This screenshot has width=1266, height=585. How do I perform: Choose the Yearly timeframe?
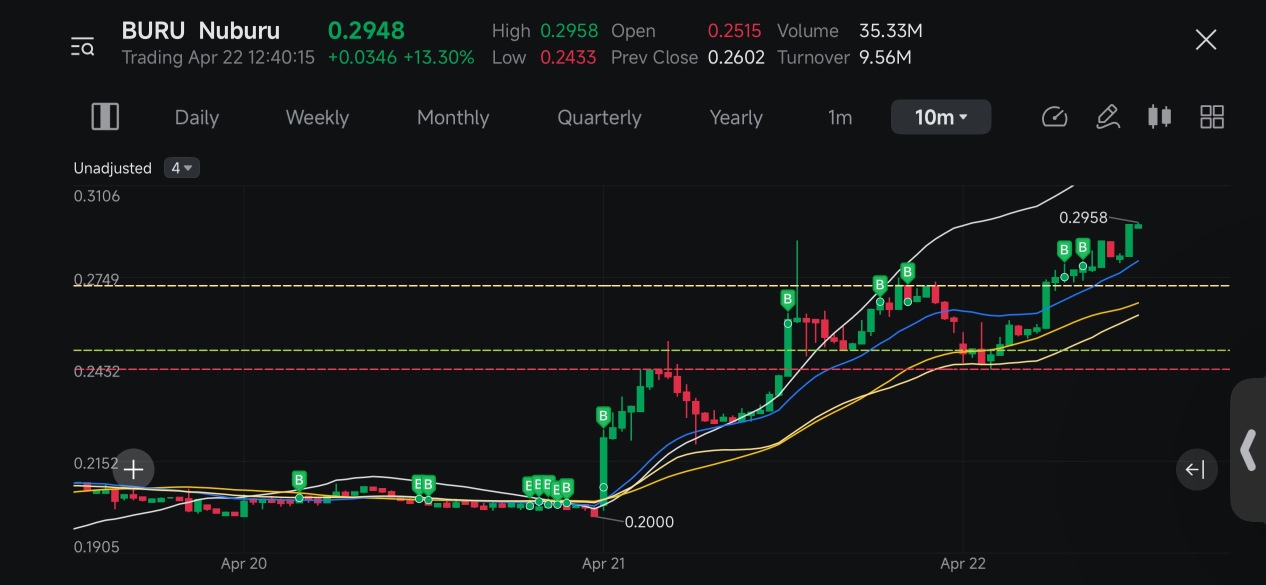click(736, 117)
